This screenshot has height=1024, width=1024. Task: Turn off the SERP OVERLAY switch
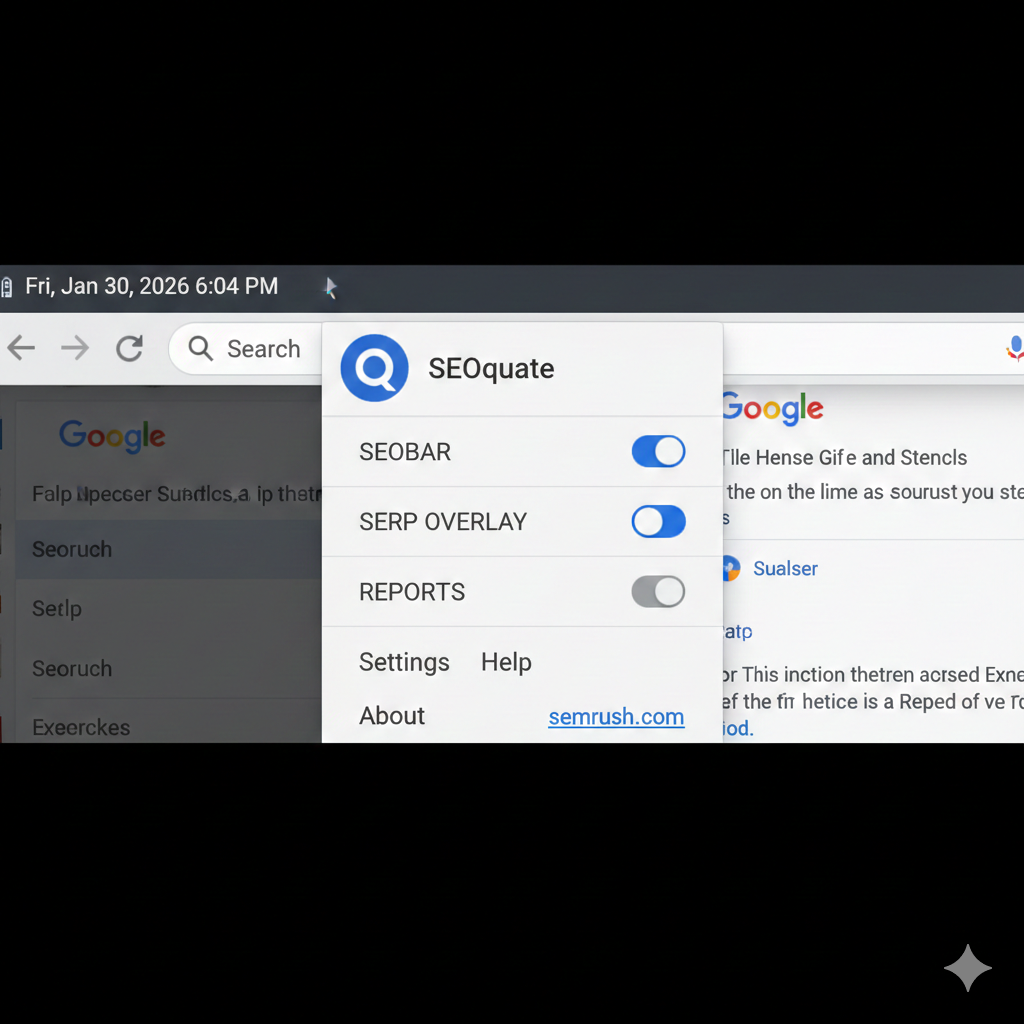coord(658,521)
